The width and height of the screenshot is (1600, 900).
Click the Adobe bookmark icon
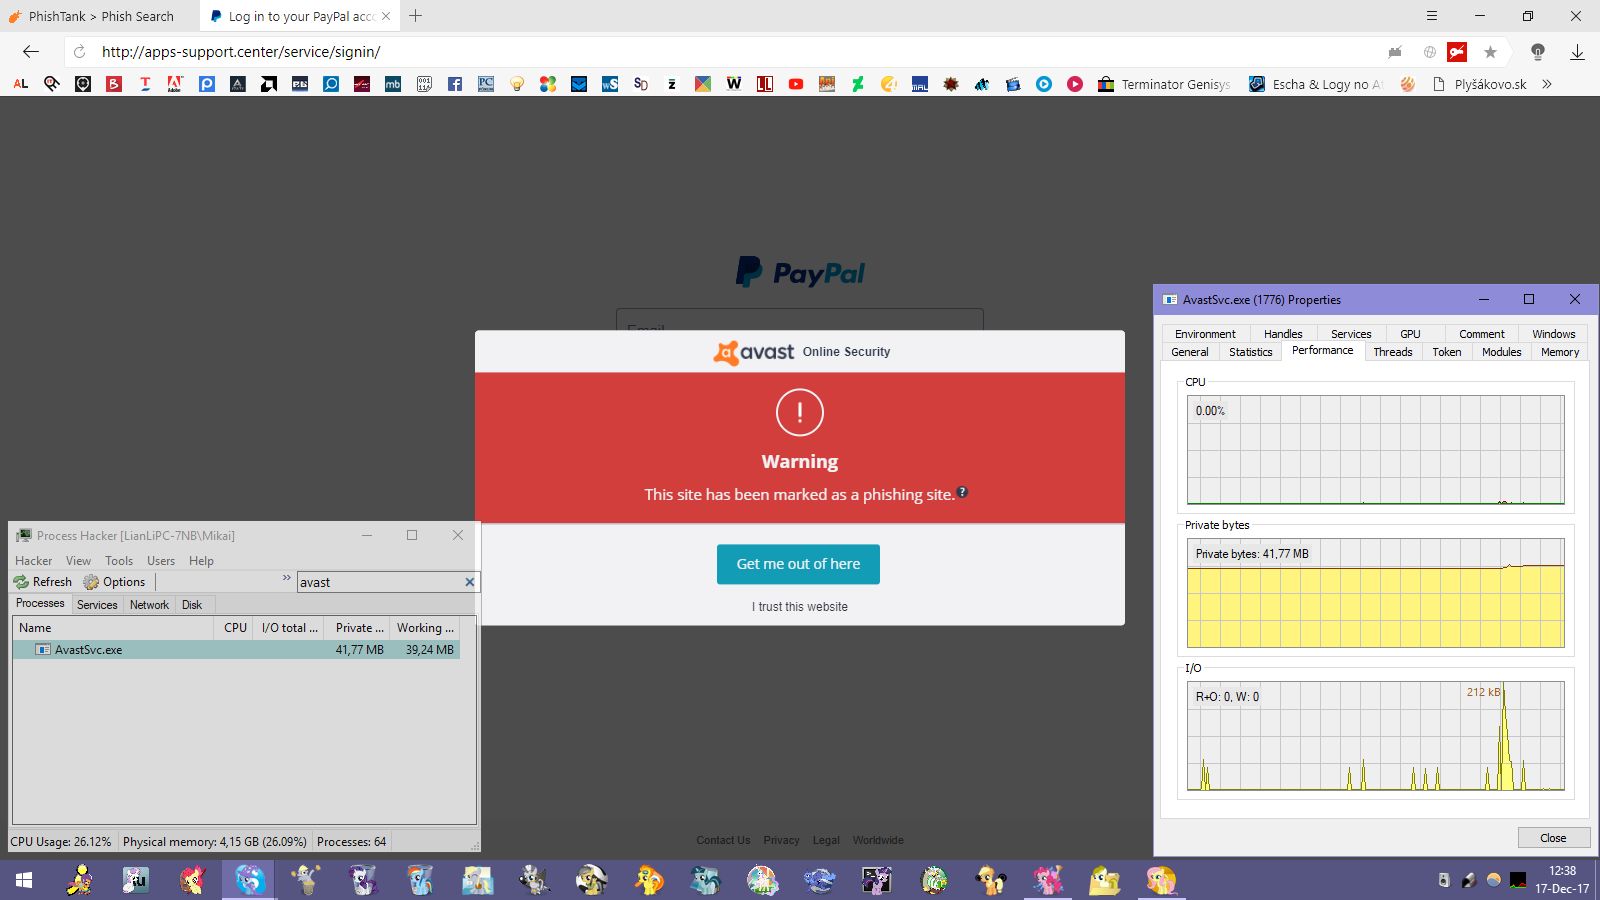(x=176, y=84)
